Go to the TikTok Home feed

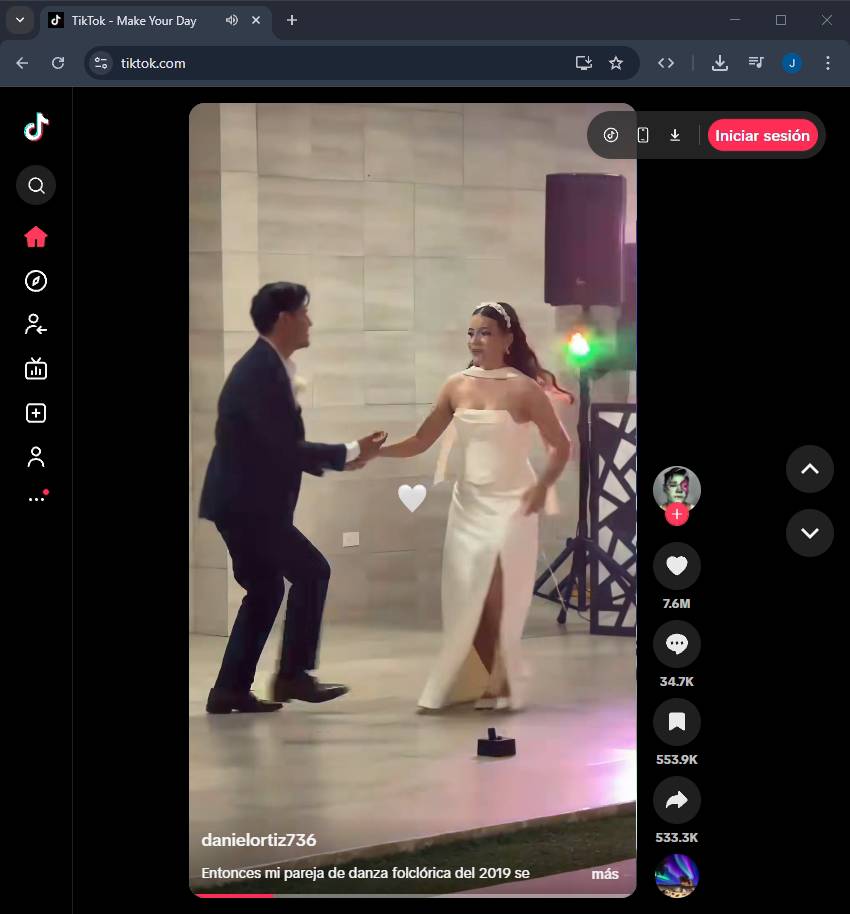click(36, 237)
